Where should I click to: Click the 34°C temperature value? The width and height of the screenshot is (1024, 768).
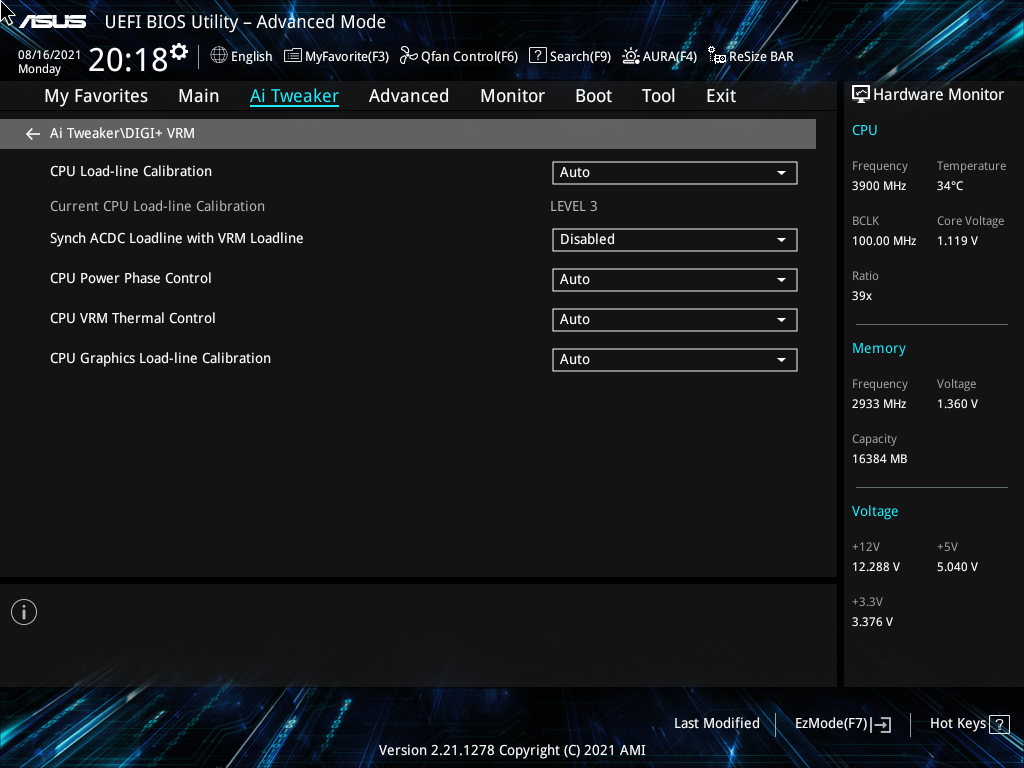950,186
